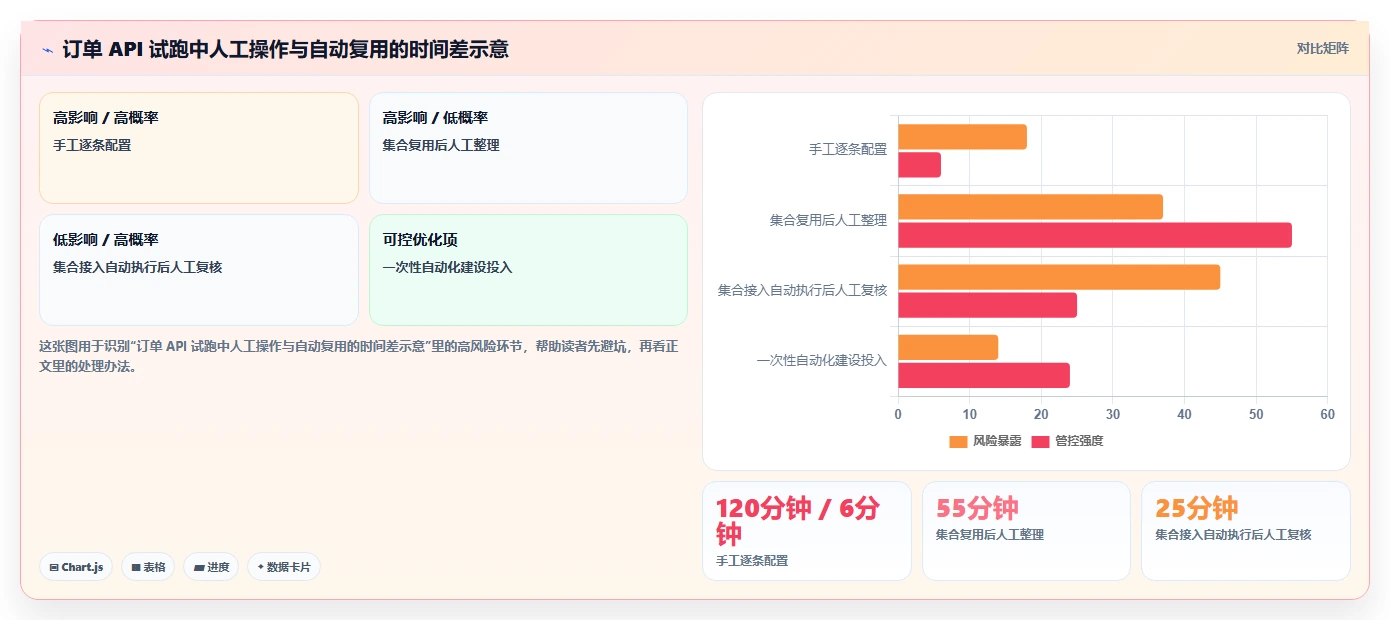The image size is (1390, 620).
Task: Click the orange bar for 集合接入自动执行后人工复核
Action: pyautogui.click(x=1059, y=277)
